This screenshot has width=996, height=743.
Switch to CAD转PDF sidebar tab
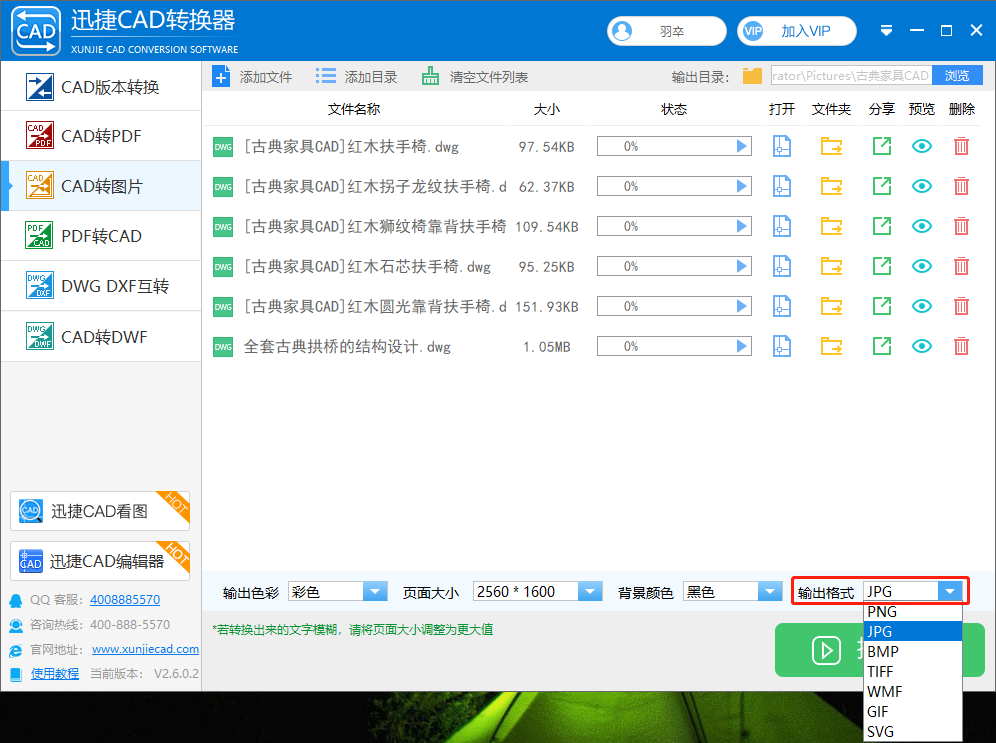102,135
